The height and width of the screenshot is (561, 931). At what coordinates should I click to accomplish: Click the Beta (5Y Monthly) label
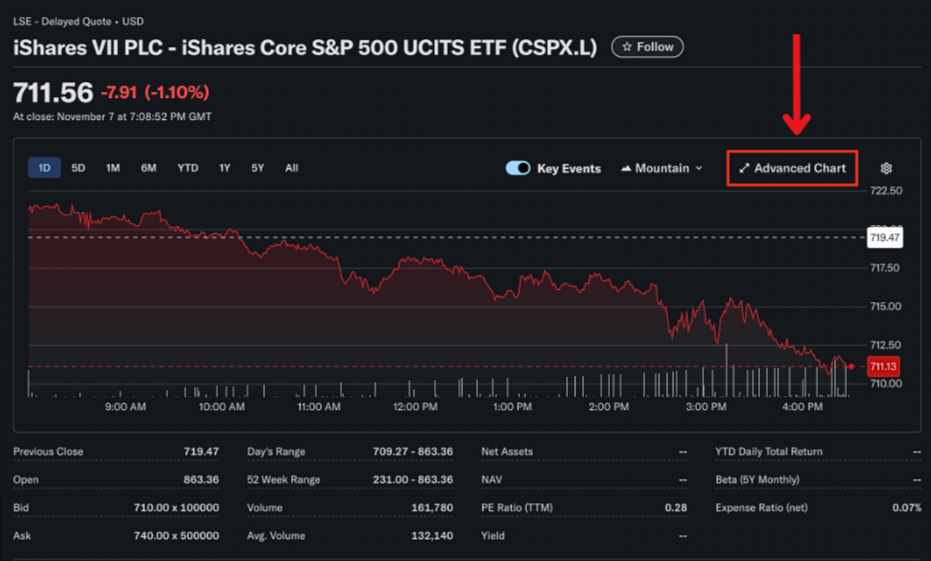(x=758, y=480)
